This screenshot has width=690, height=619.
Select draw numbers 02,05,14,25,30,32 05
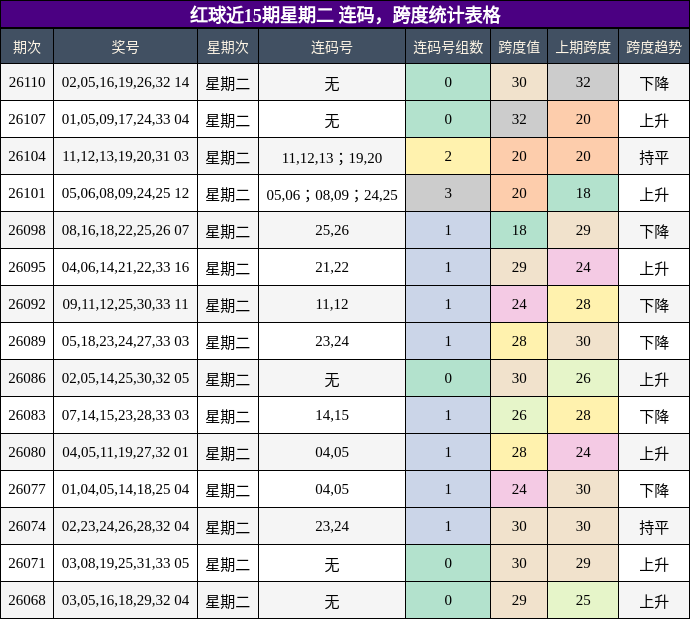tap(125, 378)
